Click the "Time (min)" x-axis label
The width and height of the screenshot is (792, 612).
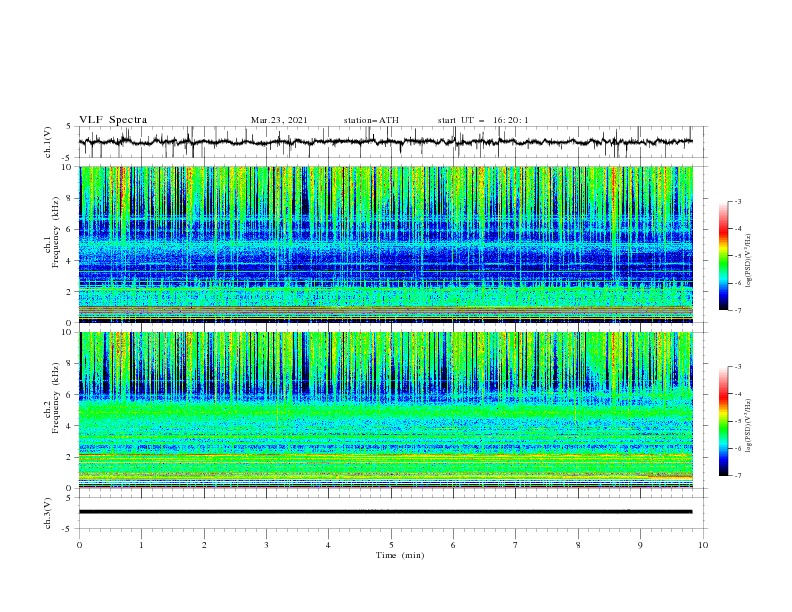pos(400,555)
